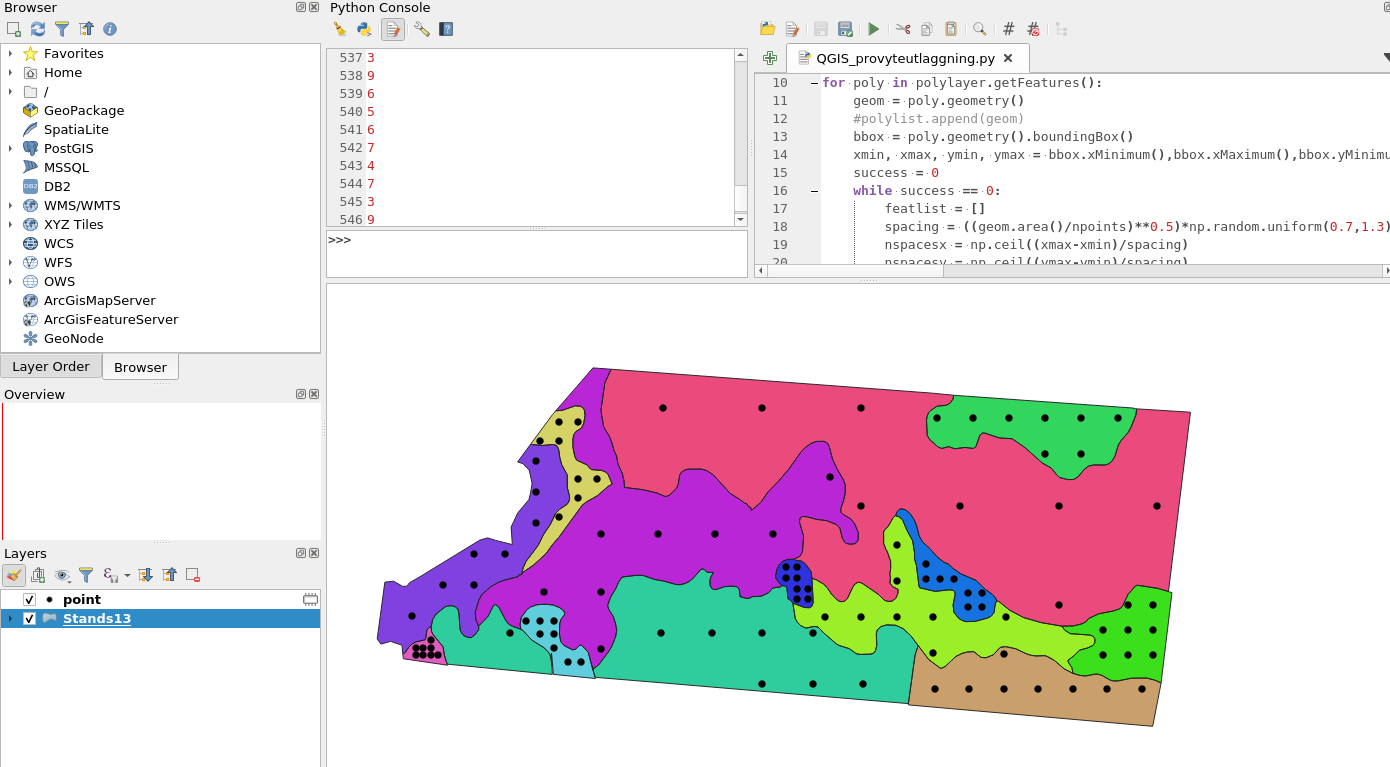
Task: Select the point layer name
Action: pyautogui.click(x=82, y=600)
